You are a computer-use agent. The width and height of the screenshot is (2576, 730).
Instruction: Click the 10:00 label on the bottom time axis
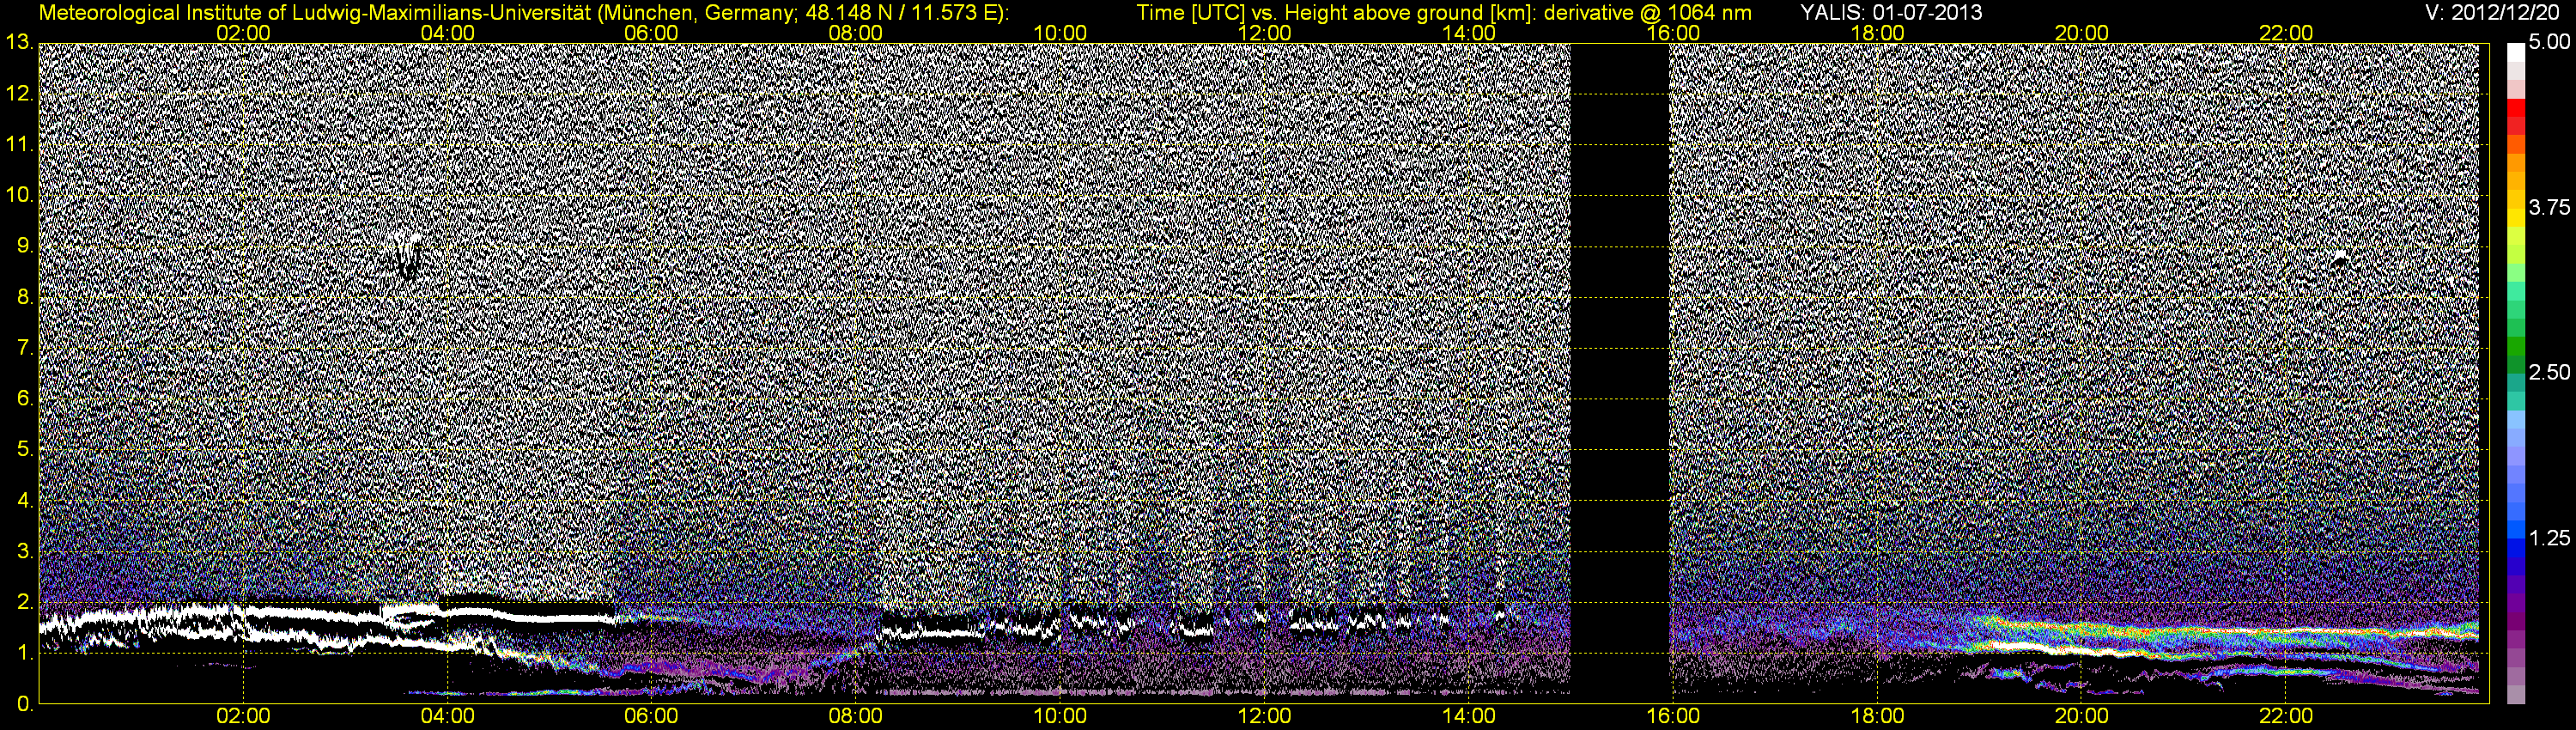(x=1060, y=716)
